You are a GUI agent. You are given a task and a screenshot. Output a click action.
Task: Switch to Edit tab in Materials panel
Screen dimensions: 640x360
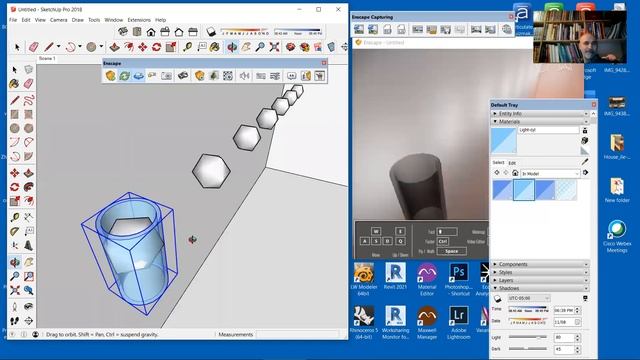pos(512,163)
